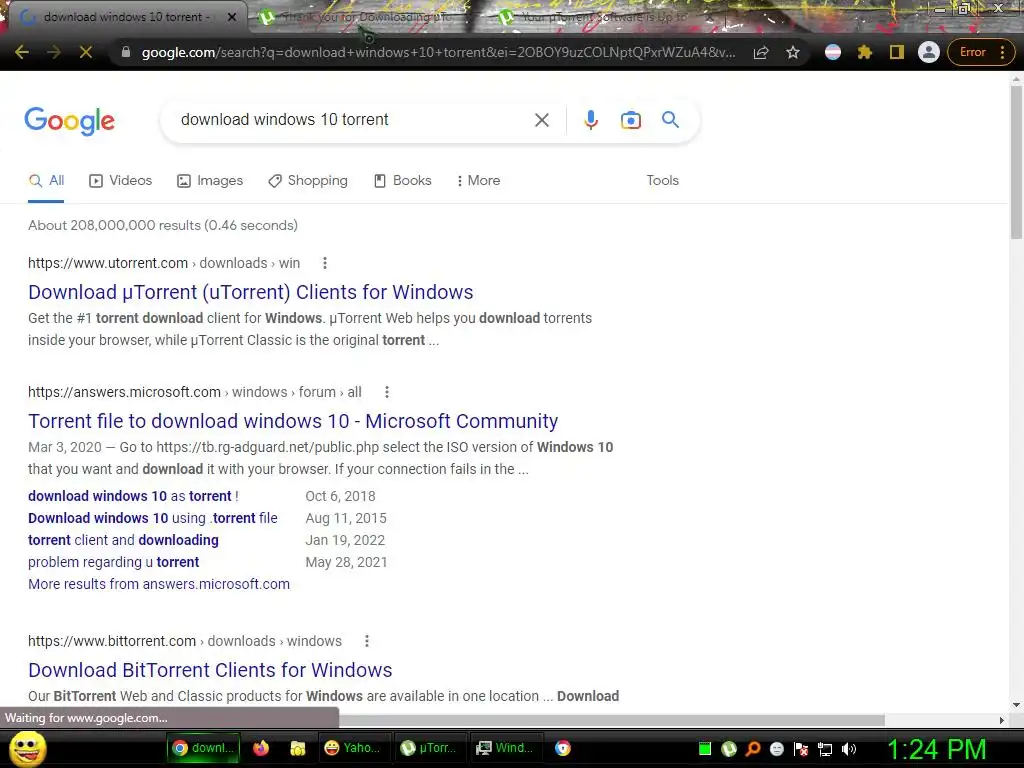
Task: Open 'Download BitTorrent Clients for Windows' result
Action: point(210,670)
